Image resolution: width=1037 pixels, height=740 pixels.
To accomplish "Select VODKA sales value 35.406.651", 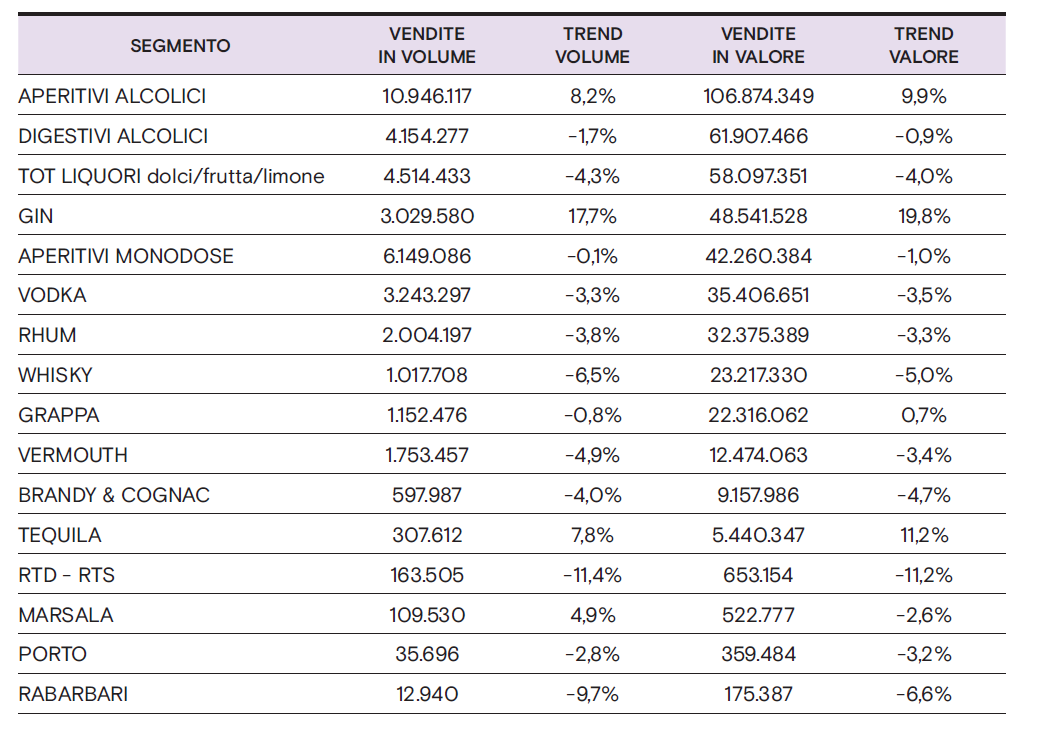I will point(758,296).
